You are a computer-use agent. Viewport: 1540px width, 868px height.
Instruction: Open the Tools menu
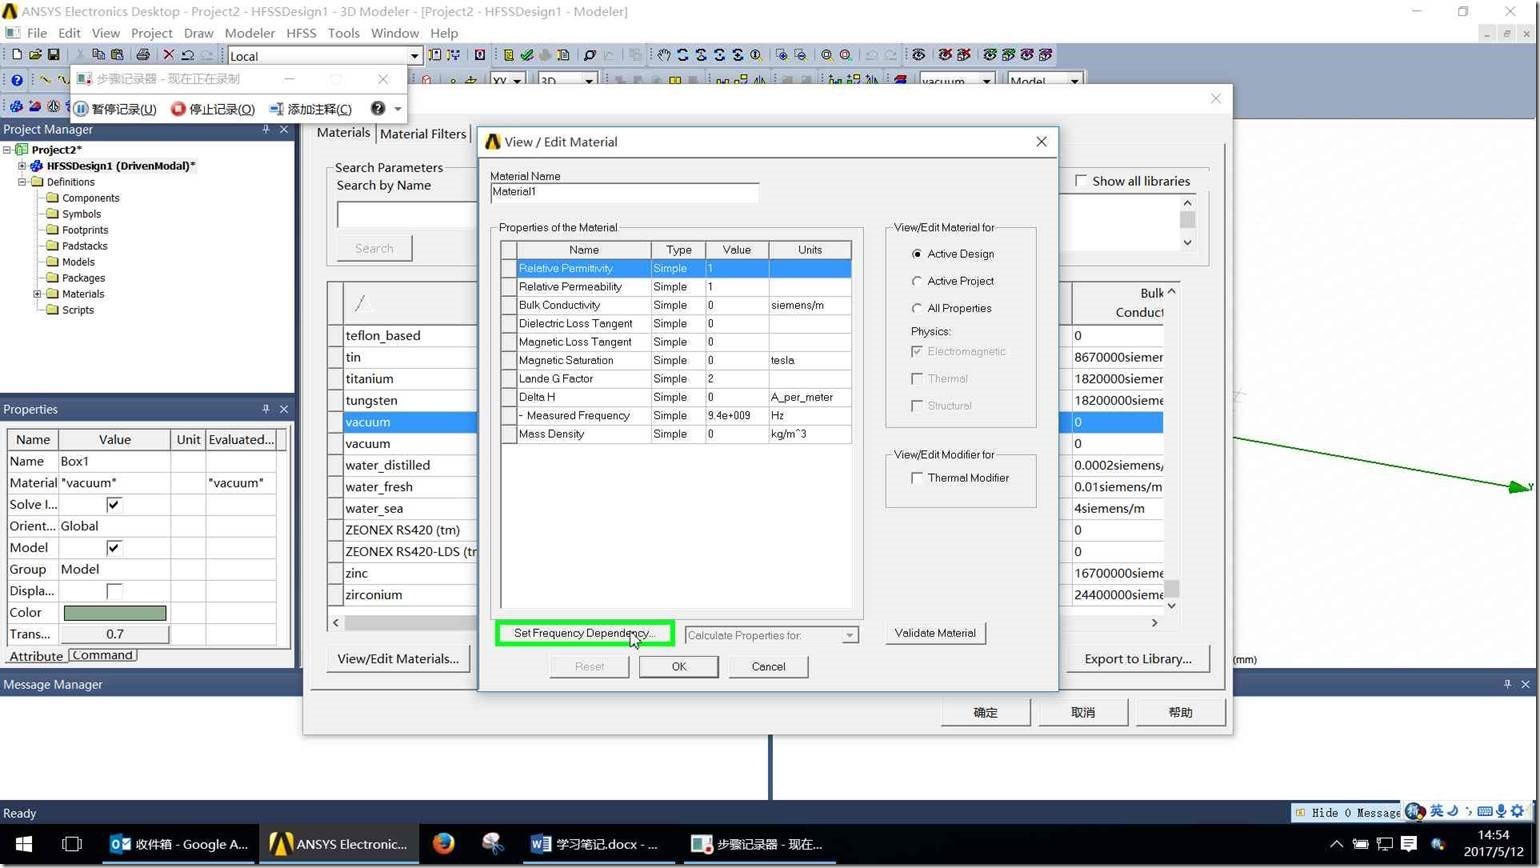click(x=343, y=33)
